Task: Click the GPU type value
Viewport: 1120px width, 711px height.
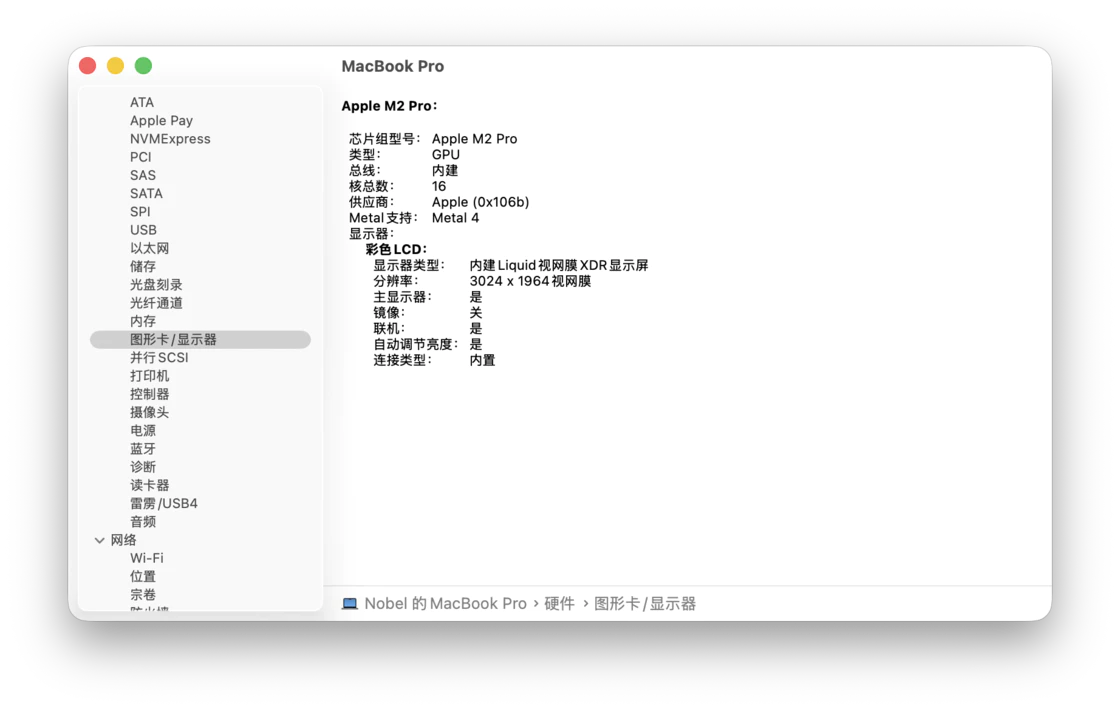Action: [x=446, y=154]
